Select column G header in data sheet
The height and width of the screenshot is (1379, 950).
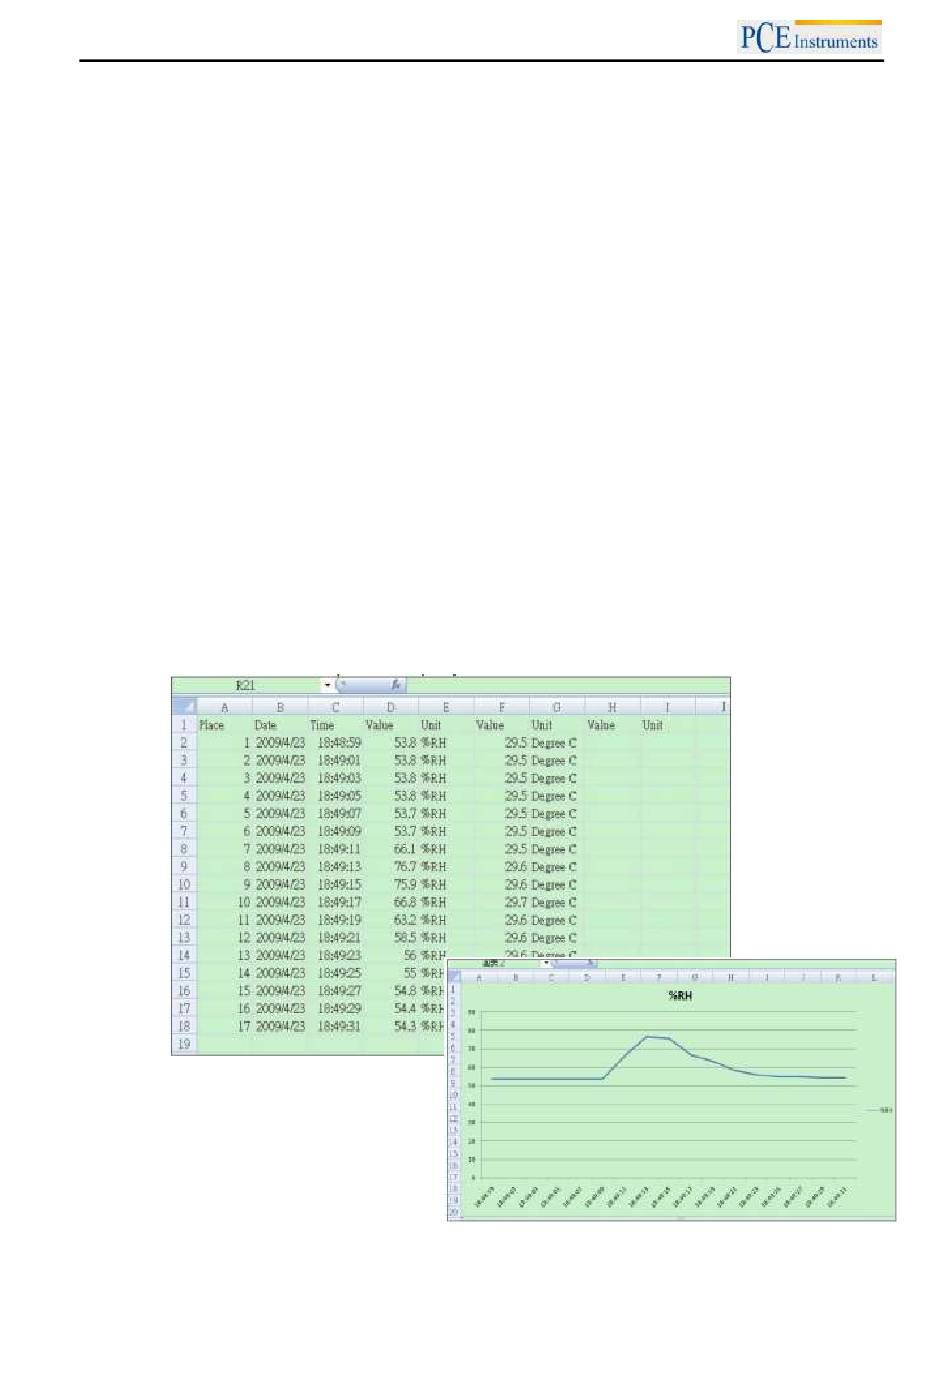click(557, 707)
